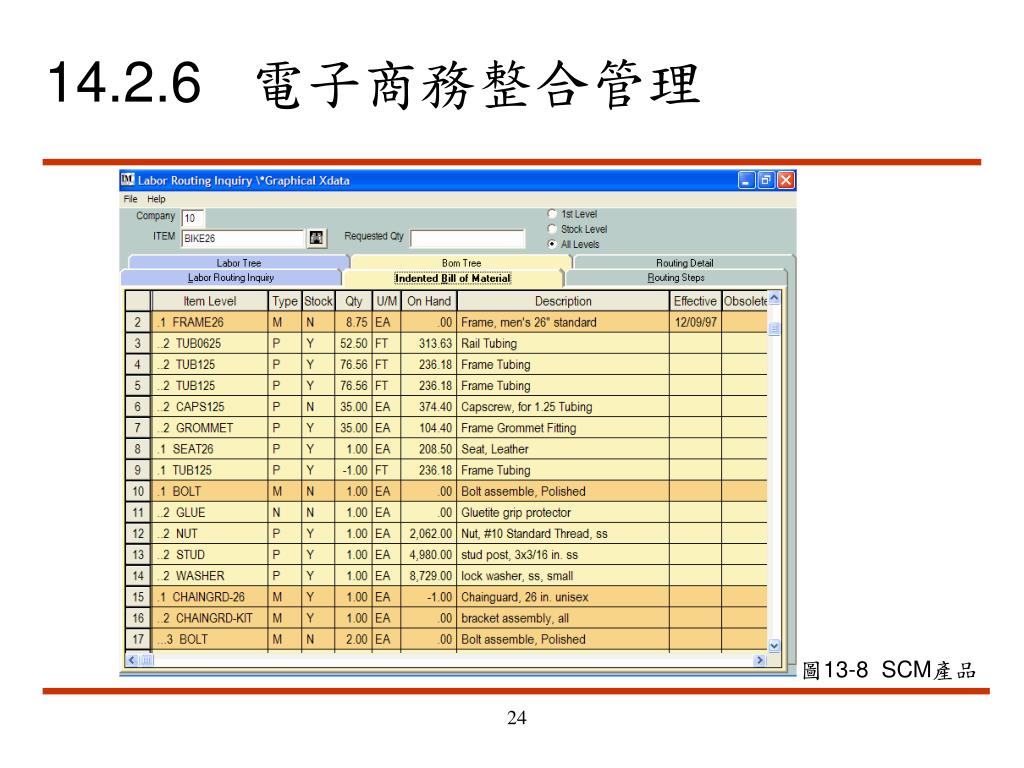
Task: Click the 2,062.00 on hand value
Action: (428, 534)
